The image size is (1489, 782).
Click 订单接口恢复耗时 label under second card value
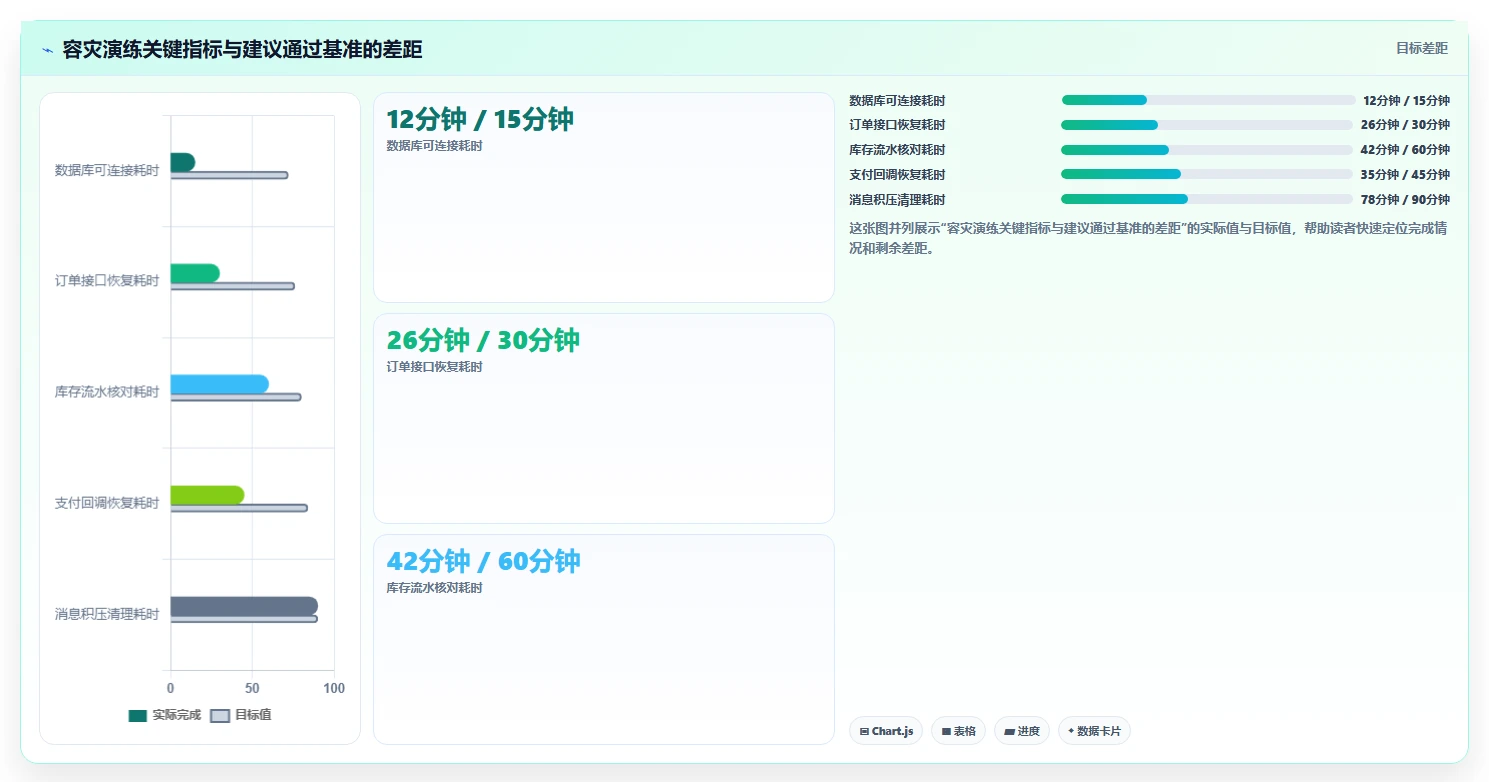434,367
